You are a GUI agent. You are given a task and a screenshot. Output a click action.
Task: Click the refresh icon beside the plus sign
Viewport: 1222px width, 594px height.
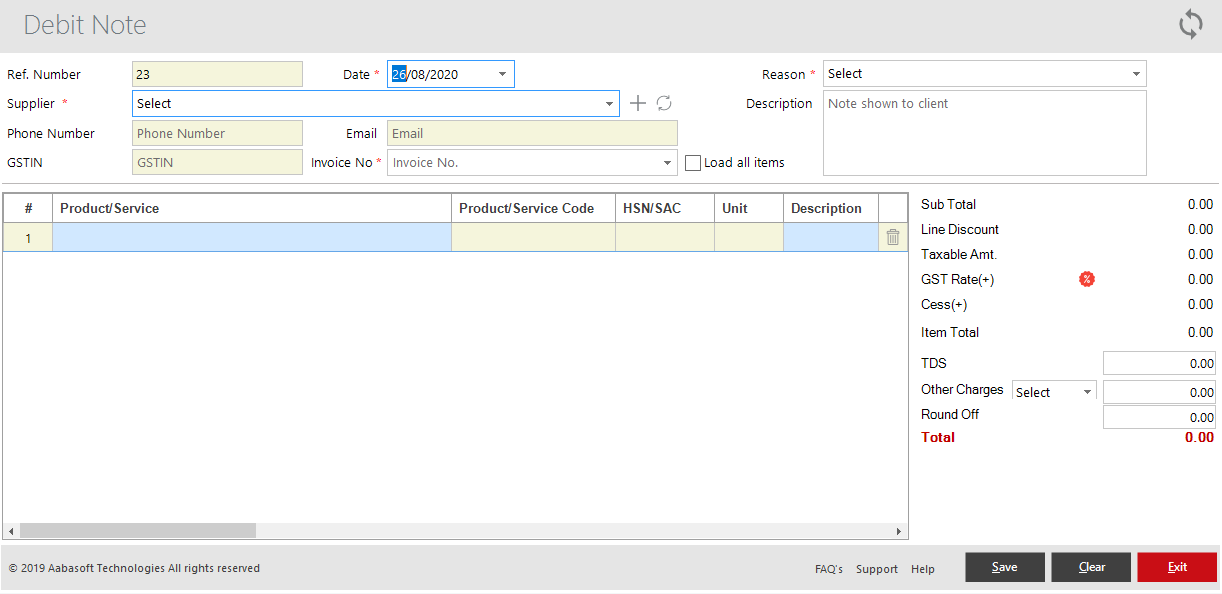[x=663, y=103]
